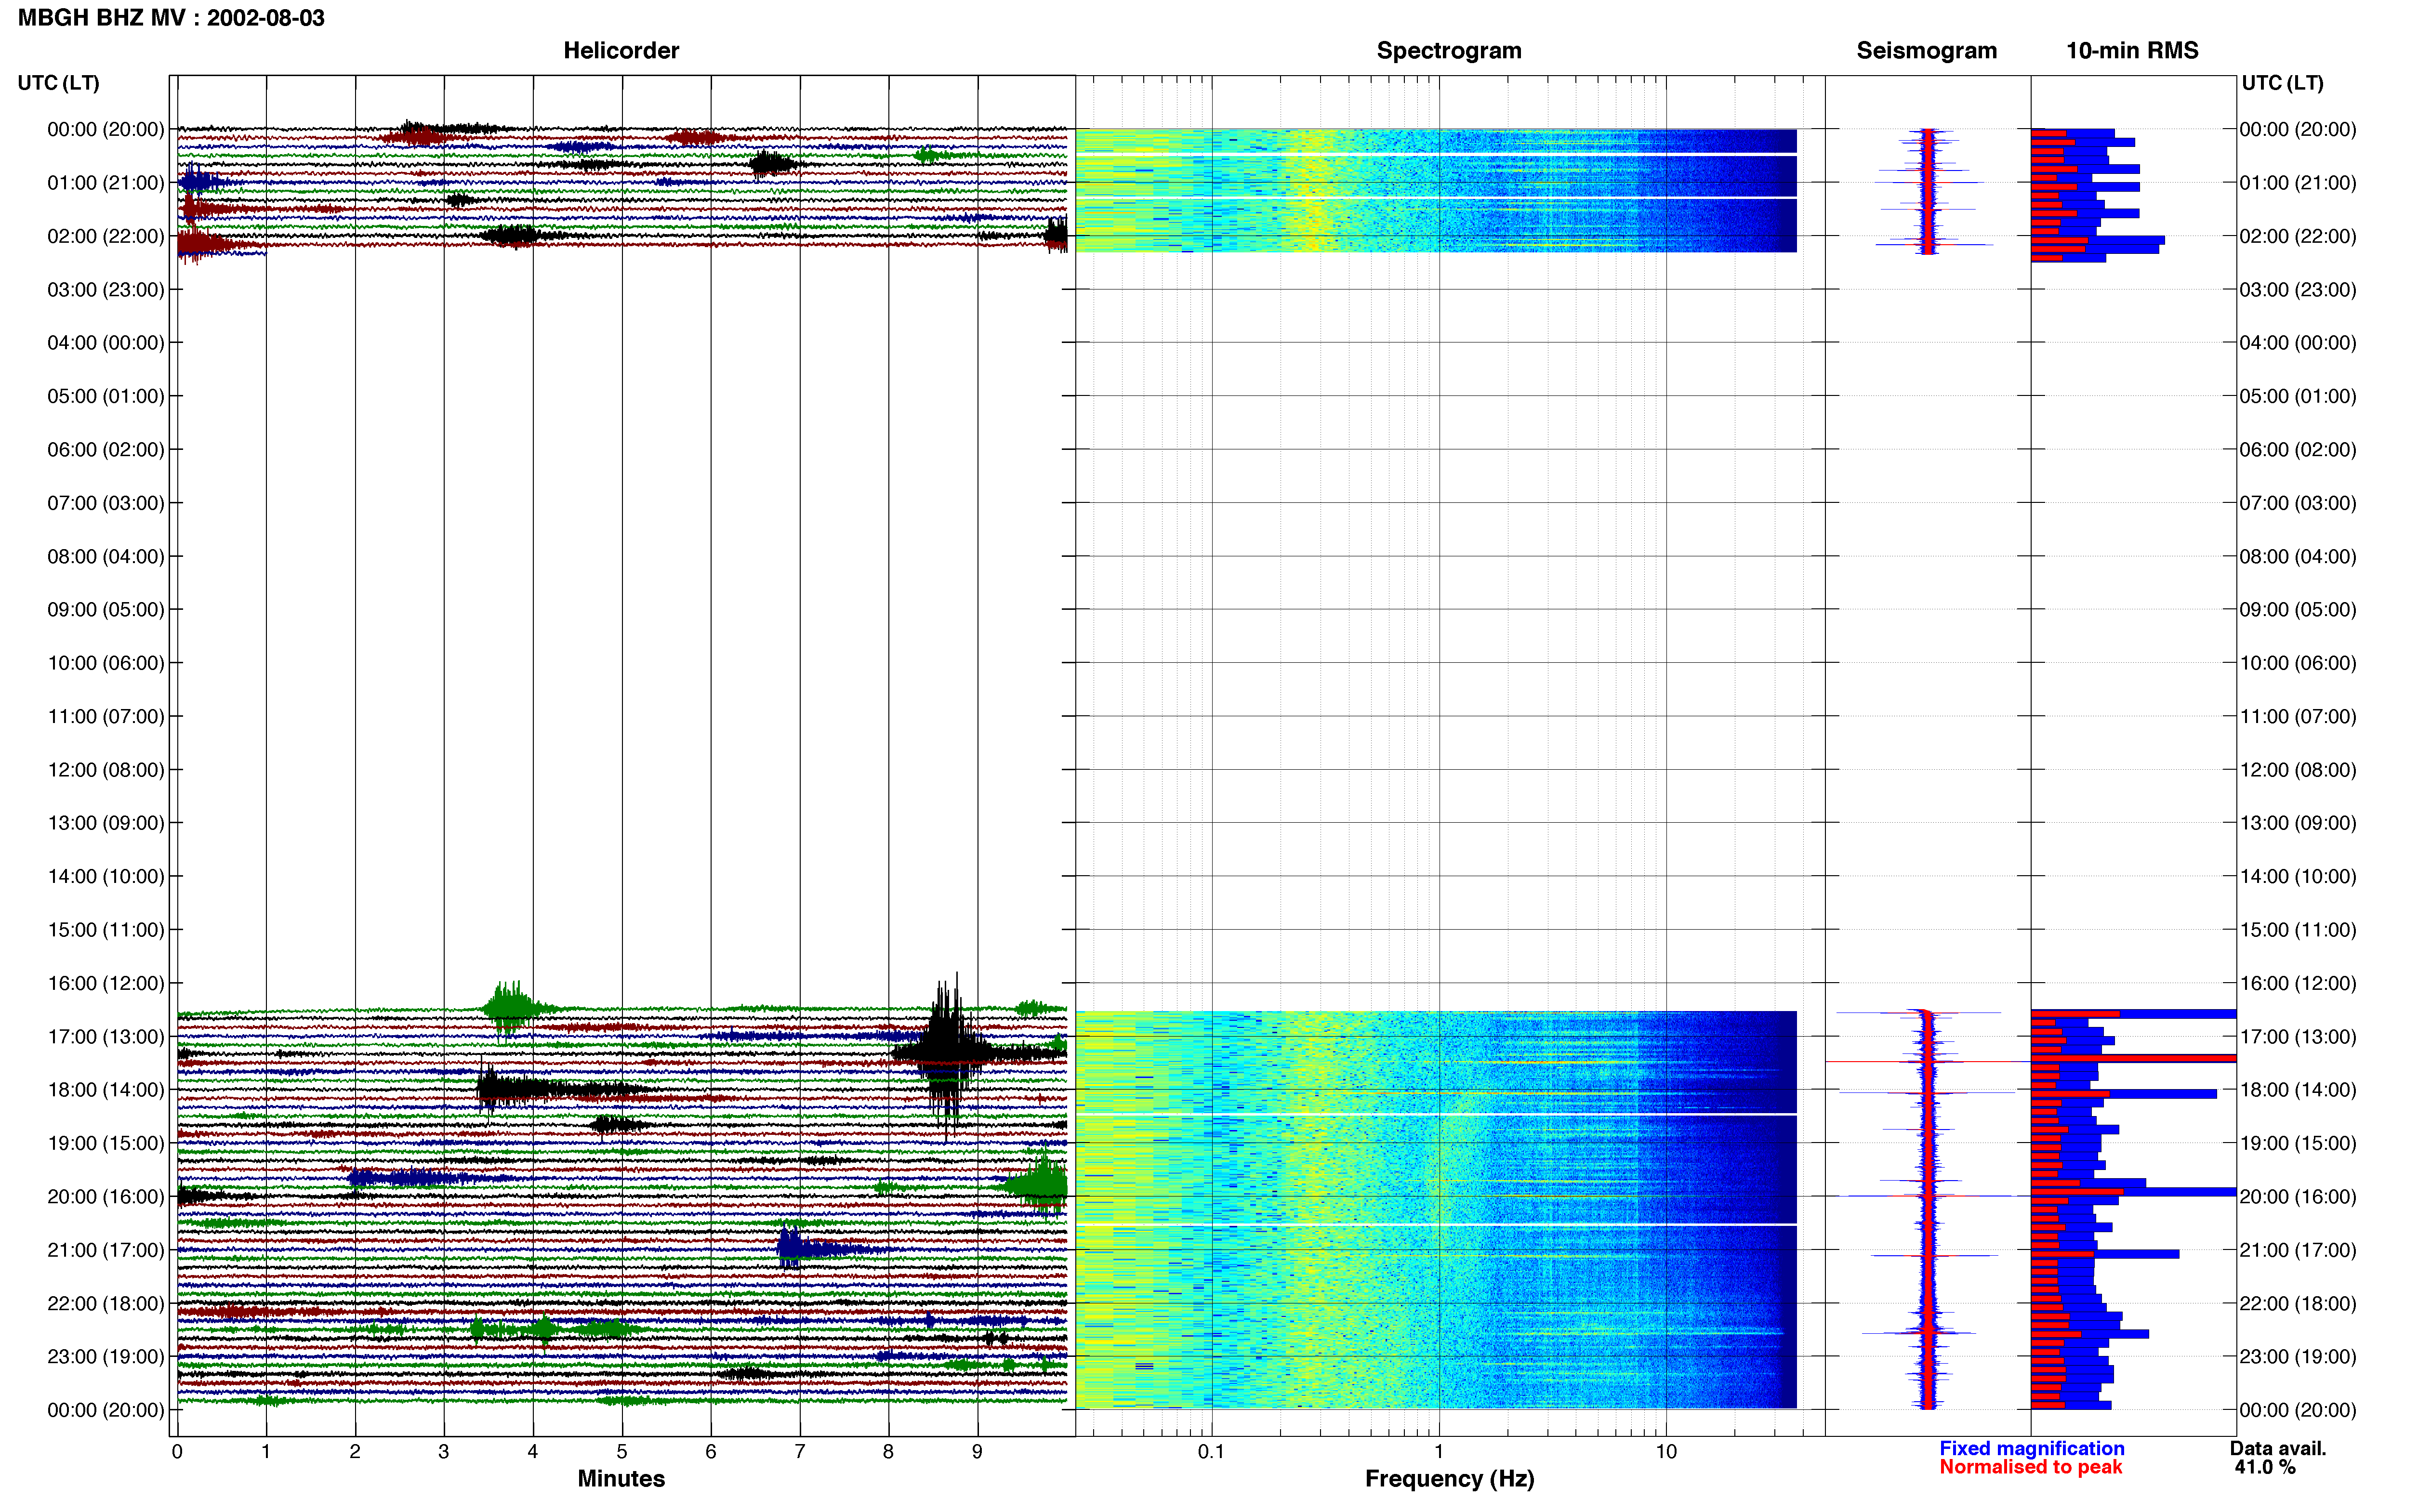Click the left 10:00 (06:00) time label
The image size is (2418, 1512).
(x=106, y=663)
